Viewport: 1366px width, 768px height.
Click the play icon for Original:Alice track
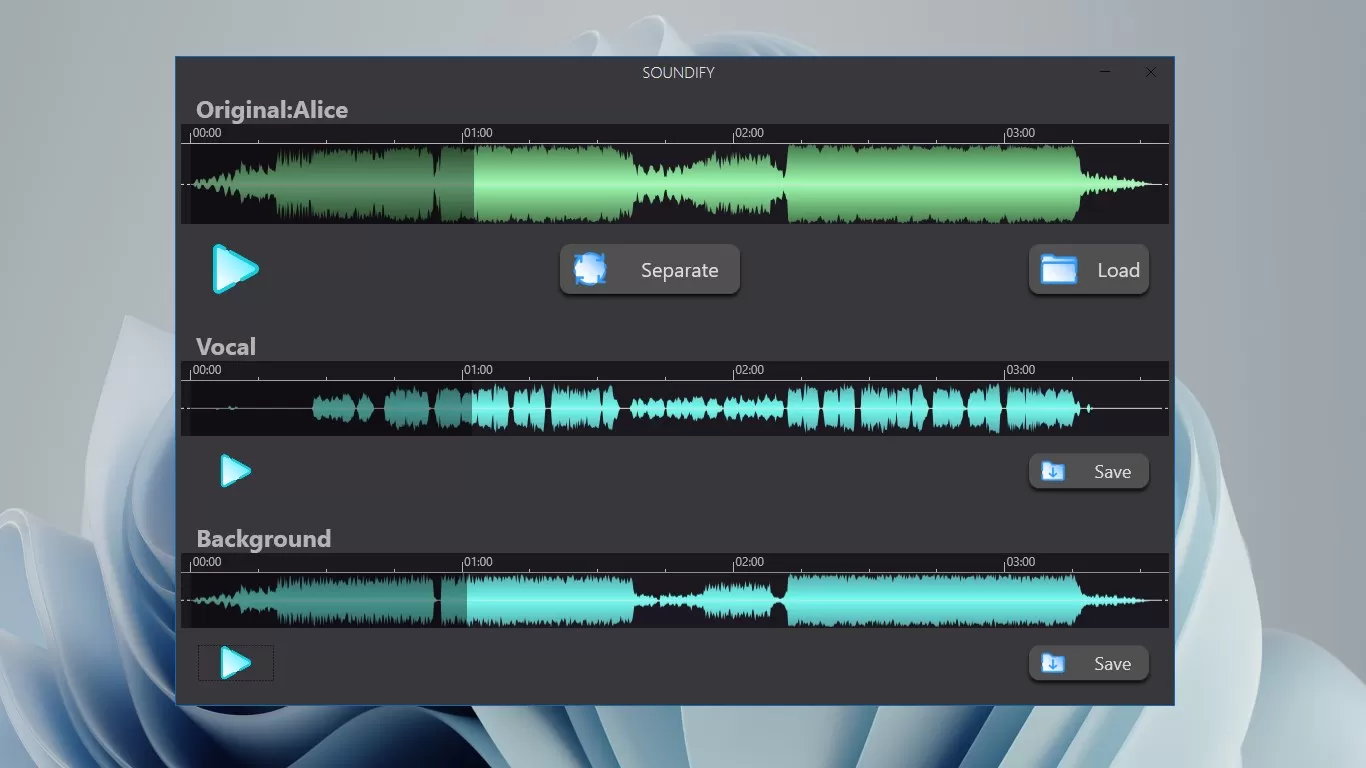[236, 269]
